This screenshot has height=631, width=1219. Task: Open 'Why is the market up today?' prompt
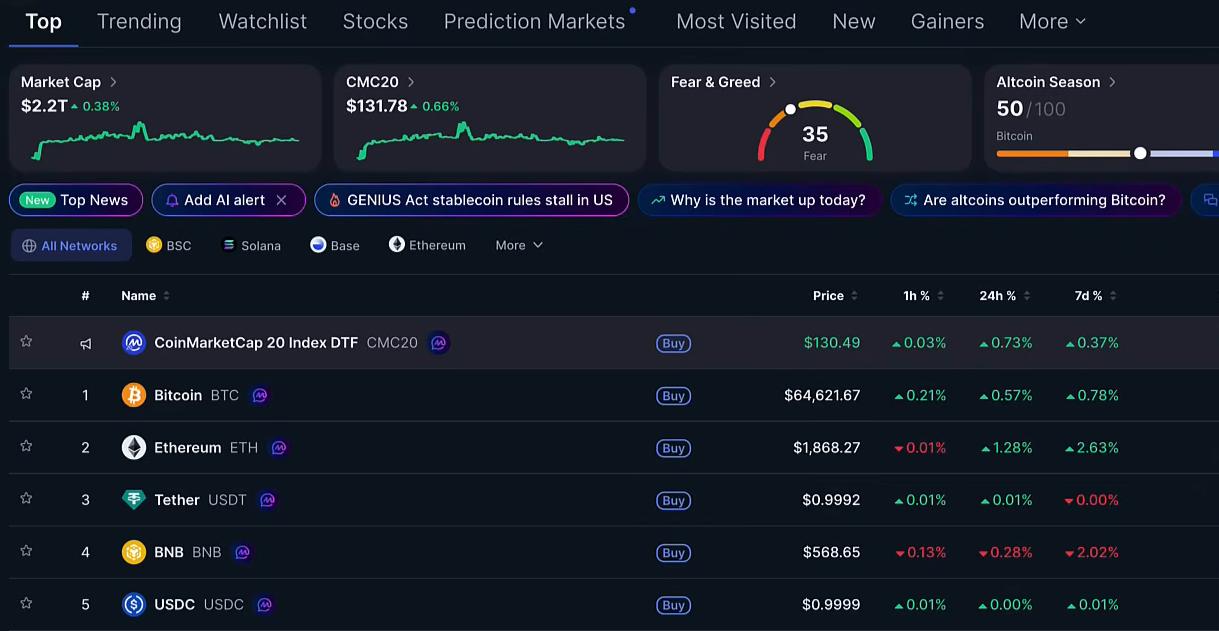click(759, 200)
